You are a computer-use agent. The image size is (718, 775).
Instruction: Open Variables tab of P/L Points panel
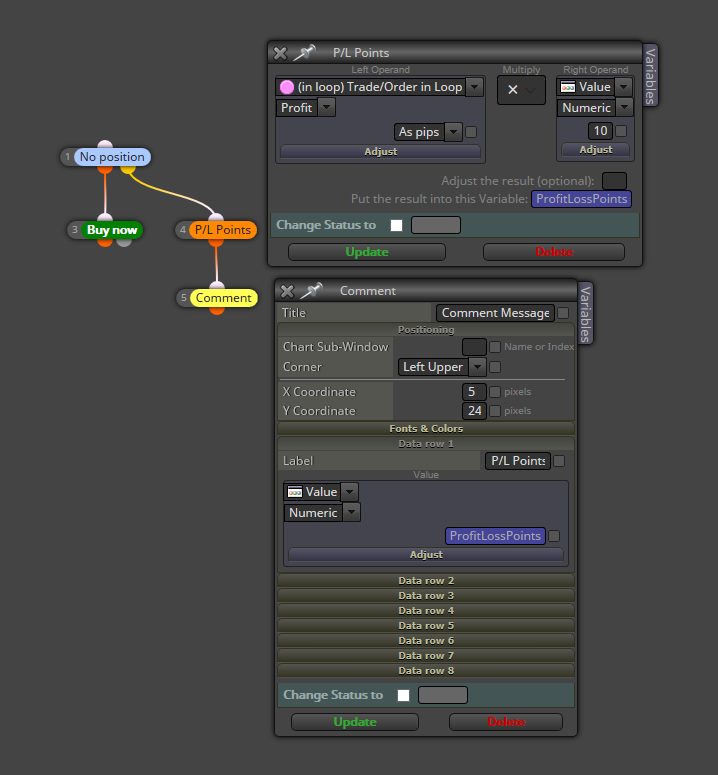tap(650, 75)
